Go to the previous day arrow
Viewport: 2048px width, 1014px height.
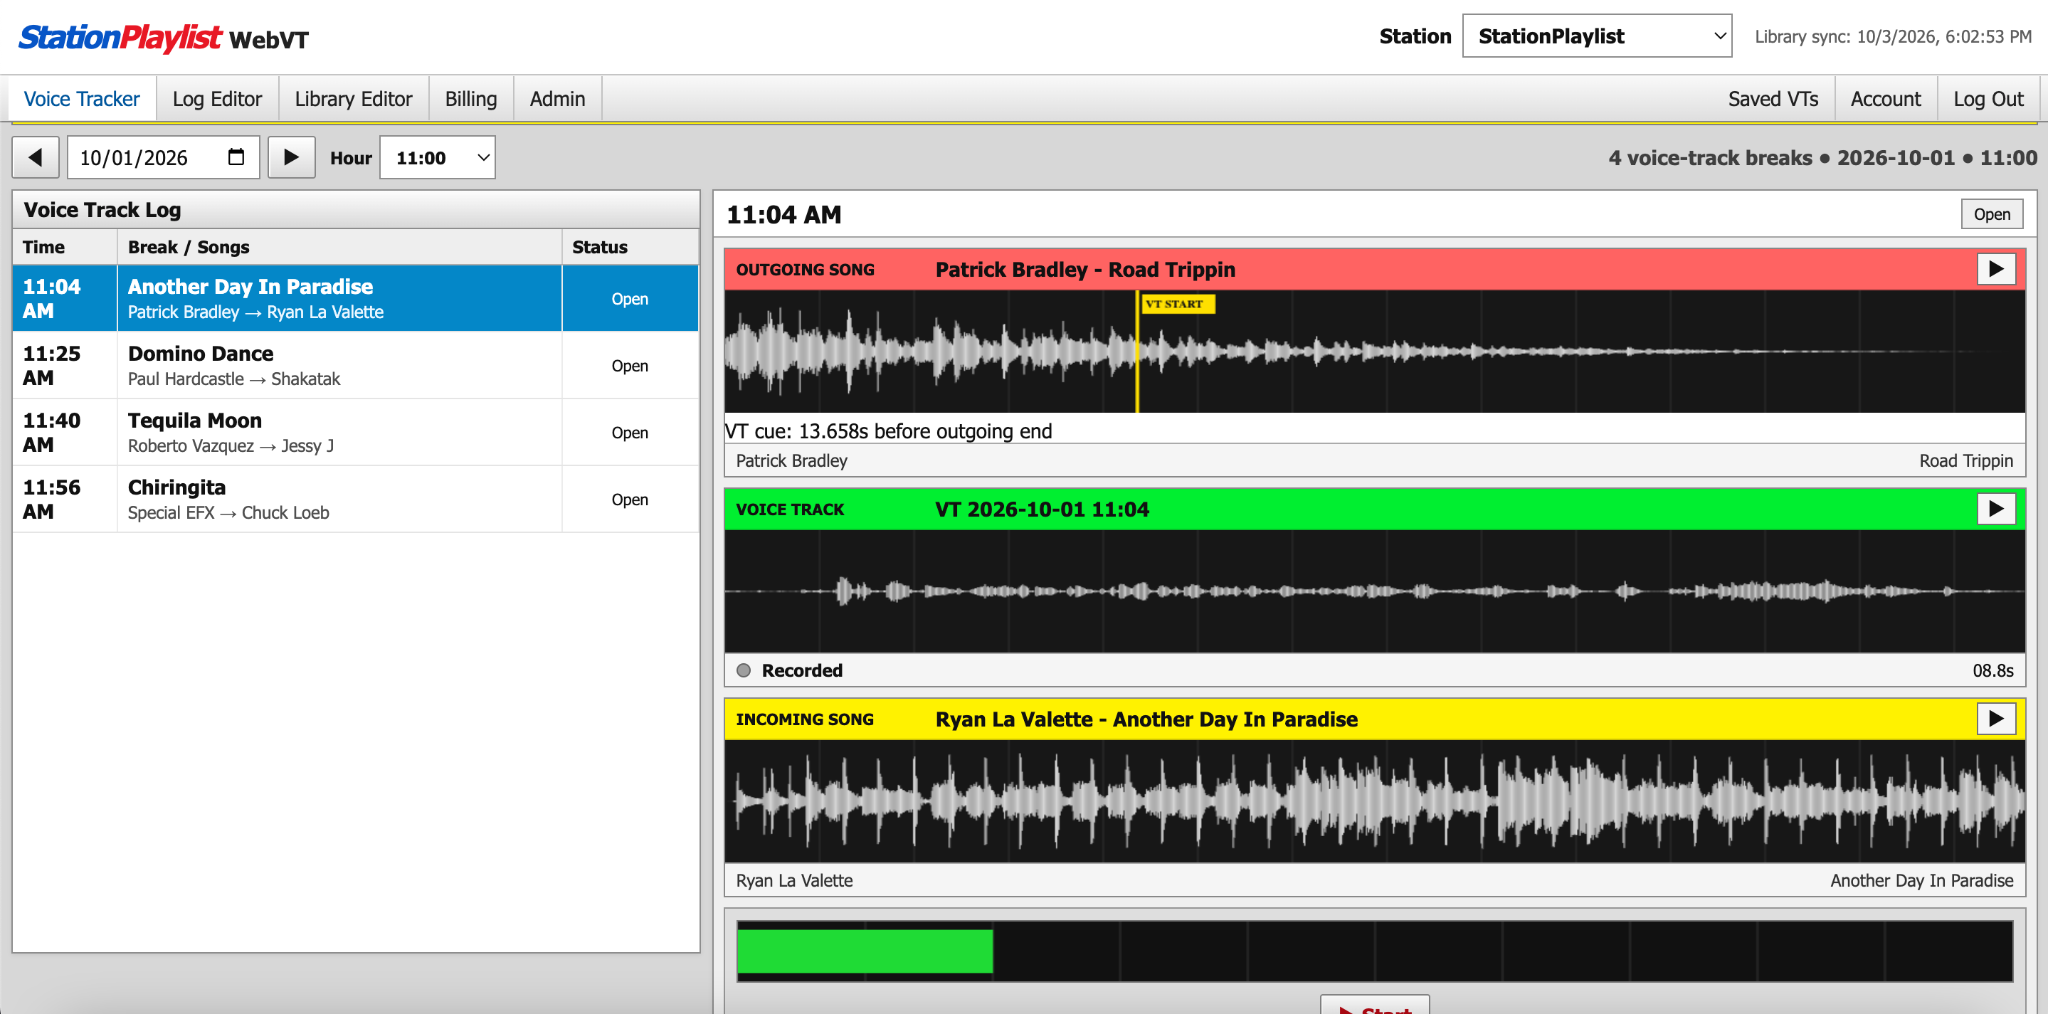click(36, 157)
